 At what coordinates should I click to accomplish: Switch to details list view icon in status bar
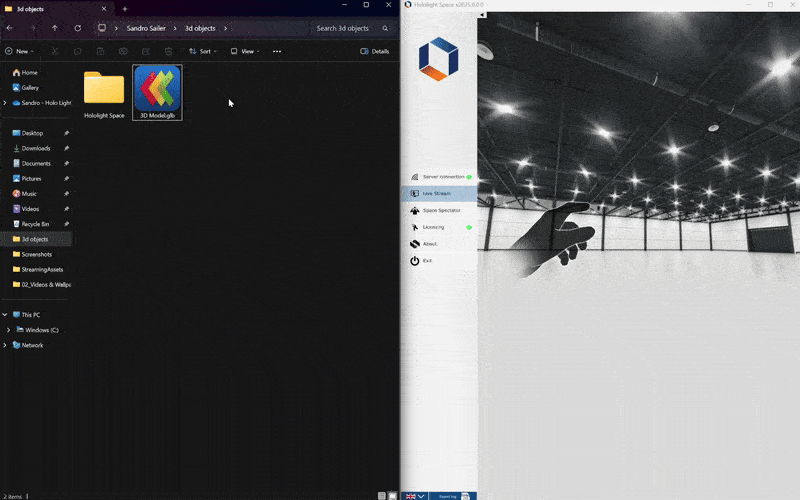pos(382,496)
